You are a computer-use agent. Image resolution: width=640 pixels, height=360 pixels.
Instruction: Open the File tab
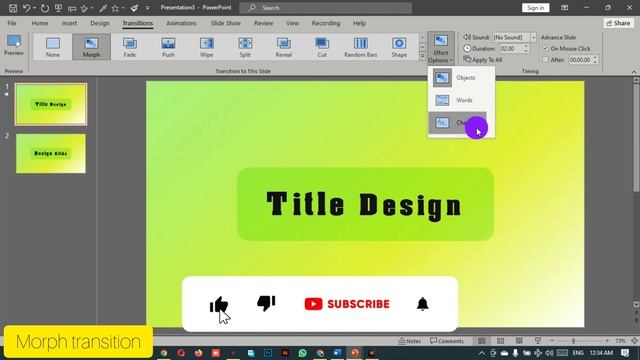12,23
